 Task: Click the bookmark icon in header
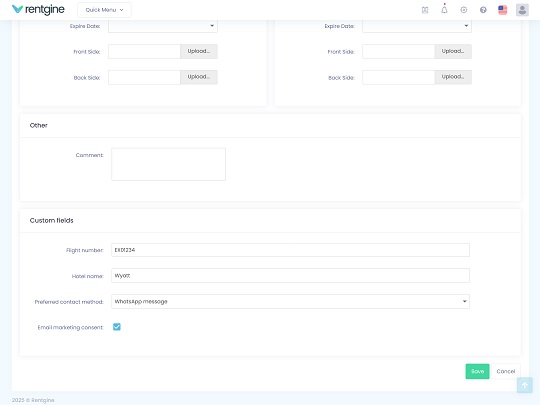point(425,10)
